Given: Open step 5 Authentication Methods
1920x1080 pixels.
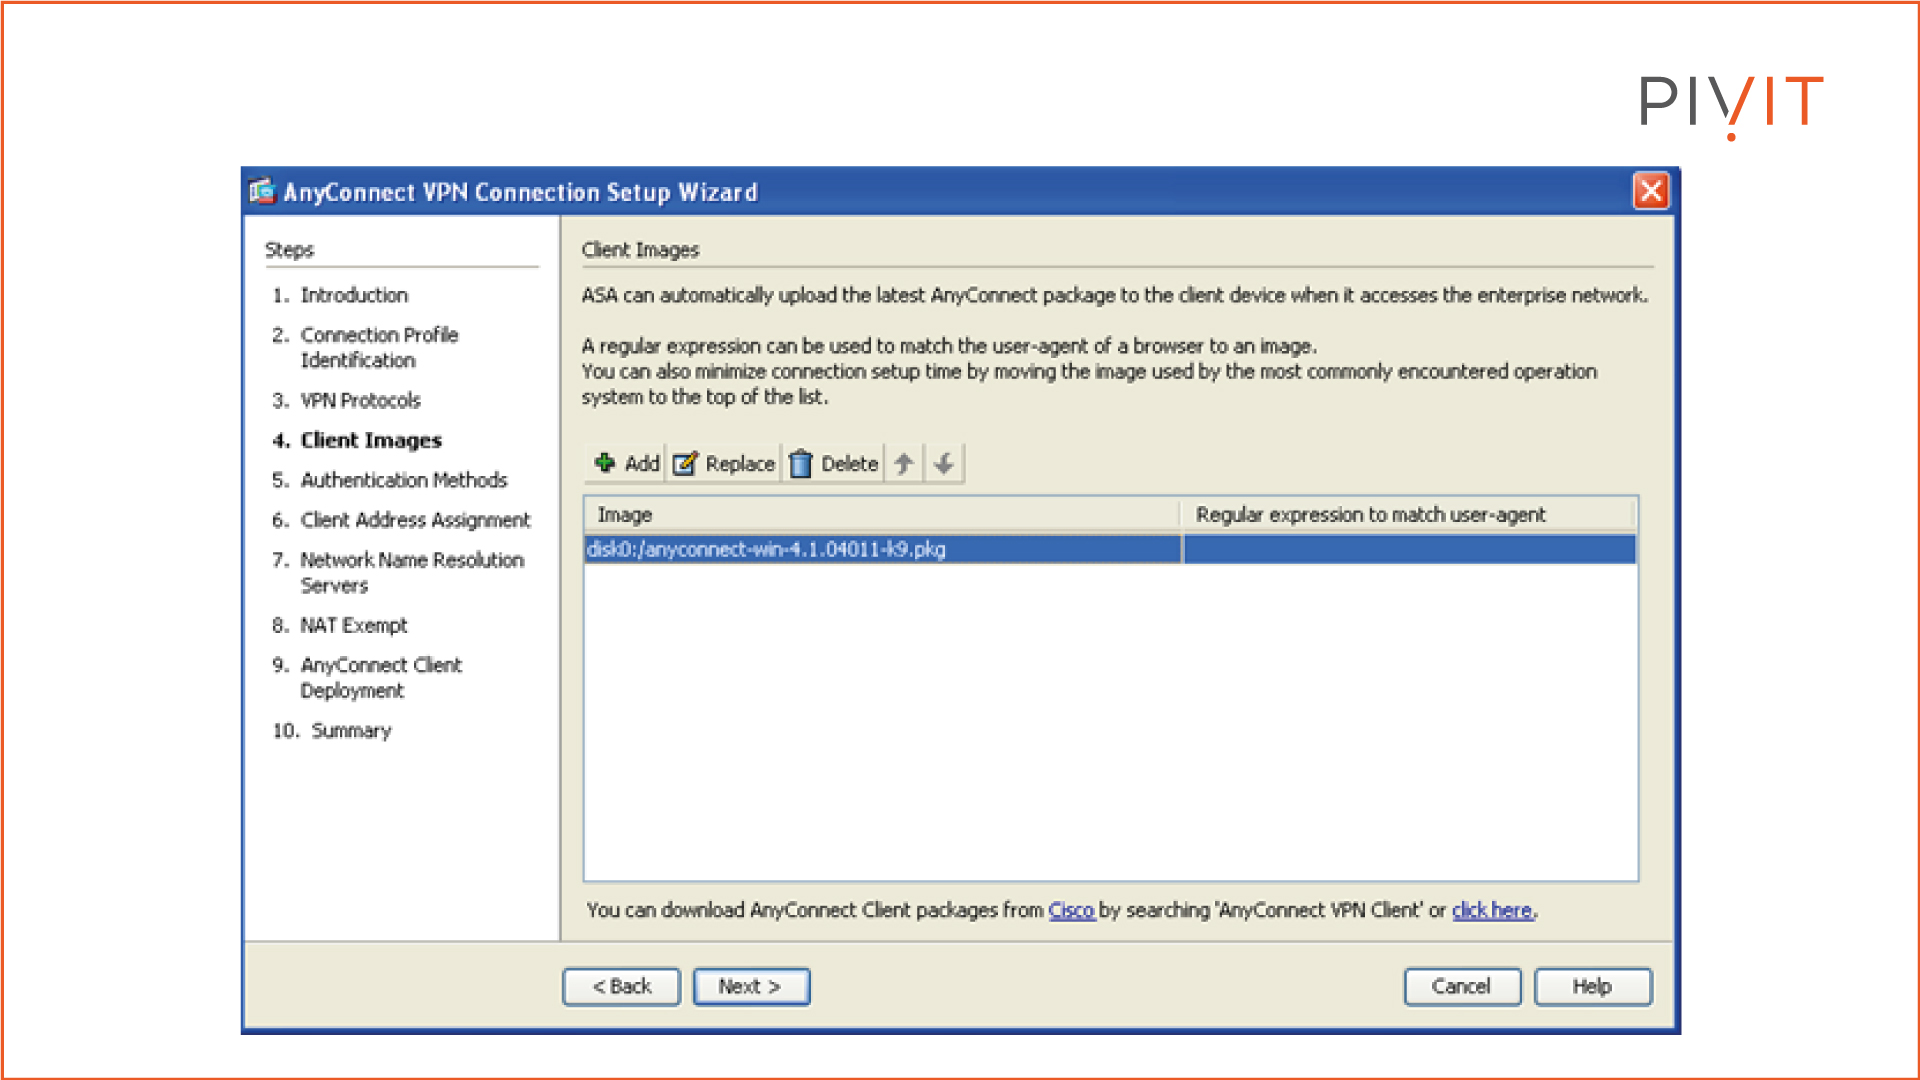Looking at the screenshot, I should [403, 480].
